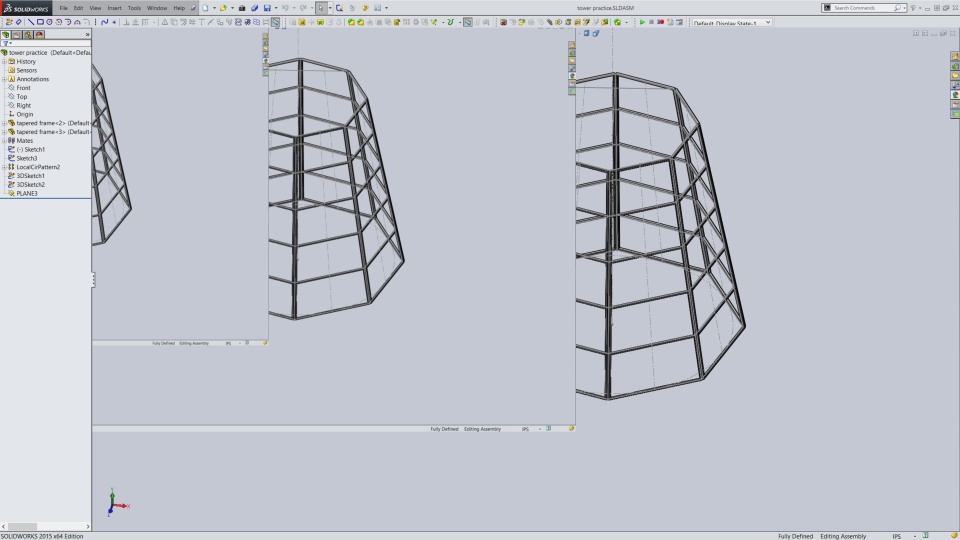
Task: Click the SolidWorks logo
Action: pos(26,8)
